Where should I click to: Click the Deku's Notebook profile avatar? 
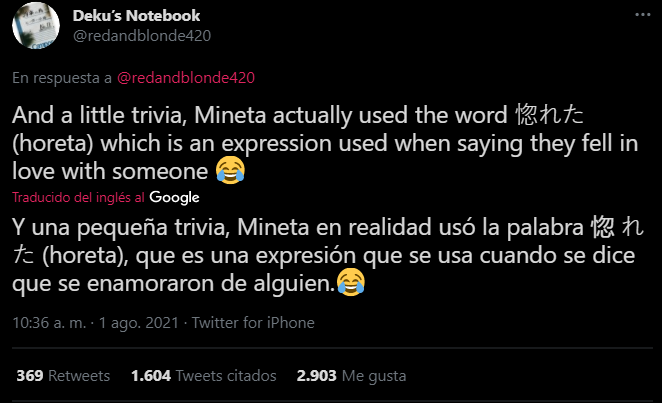pos(39,28)
